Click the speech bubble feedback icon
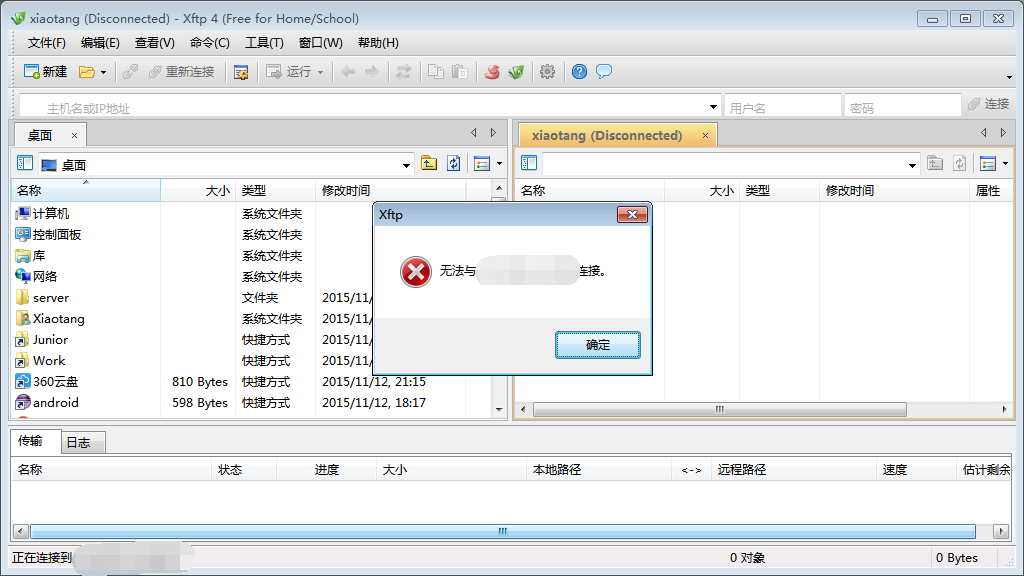 [604, 72]
